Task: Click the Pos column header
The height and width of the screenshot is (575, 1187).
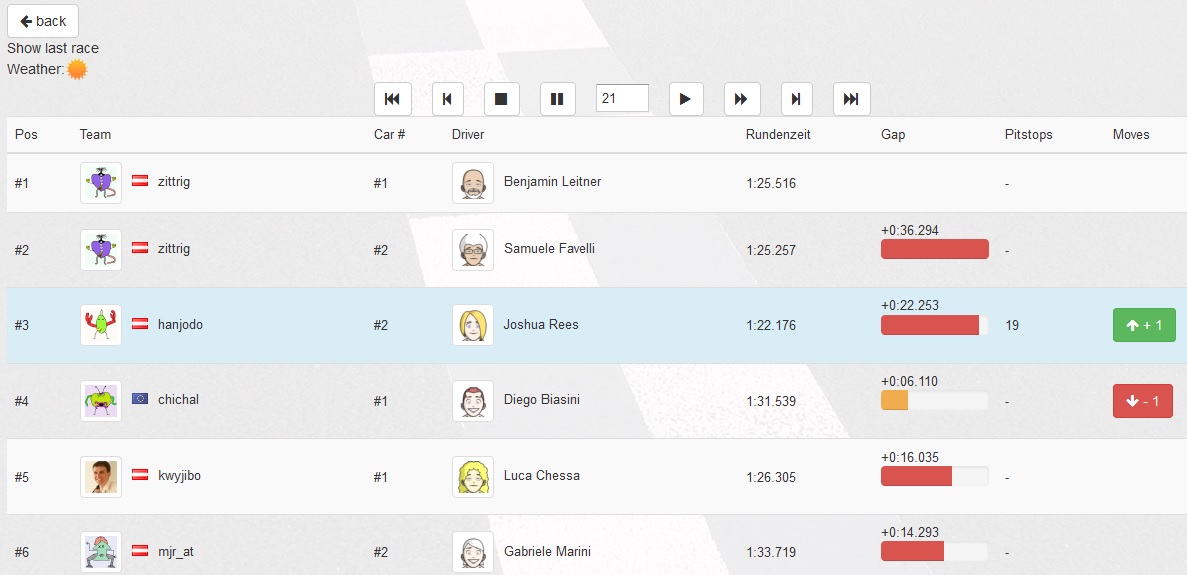Action: pos(26,135)
